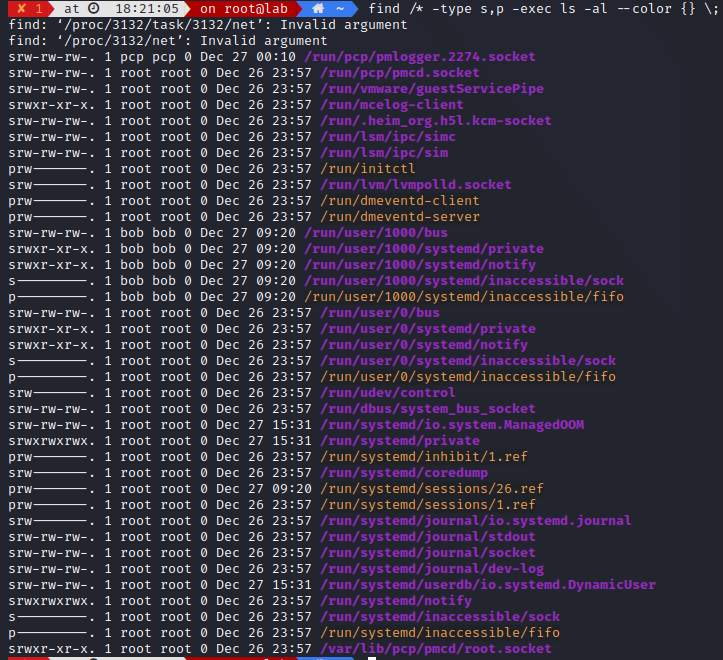Image resolution: width=723 pixels, height=660 pixels.
Task: Select /run/systemd/sessions/1.ref path
Action: click(x=428, y=505)
